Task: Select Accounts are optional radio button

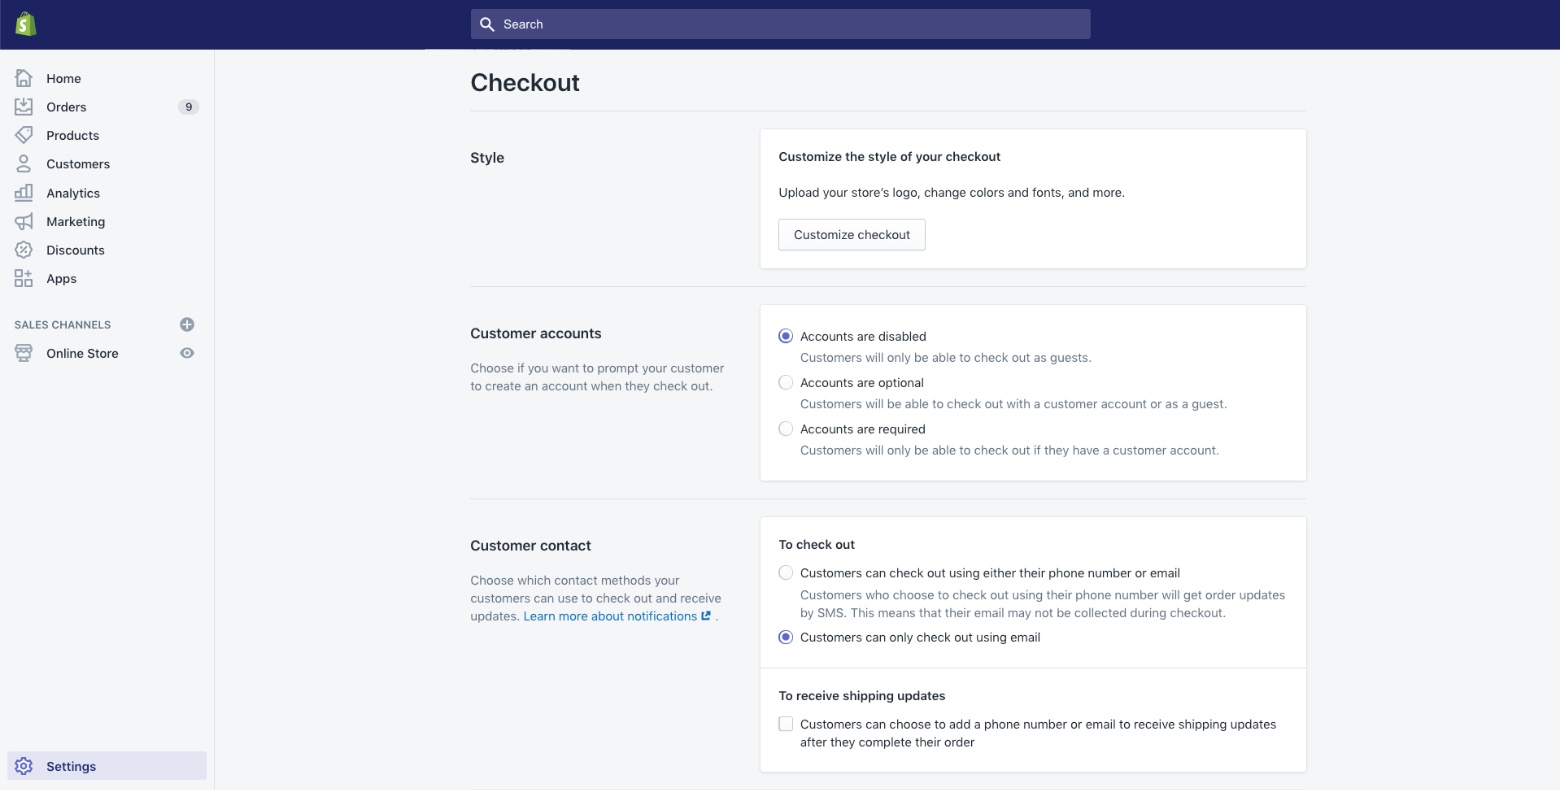Action: 786,382
